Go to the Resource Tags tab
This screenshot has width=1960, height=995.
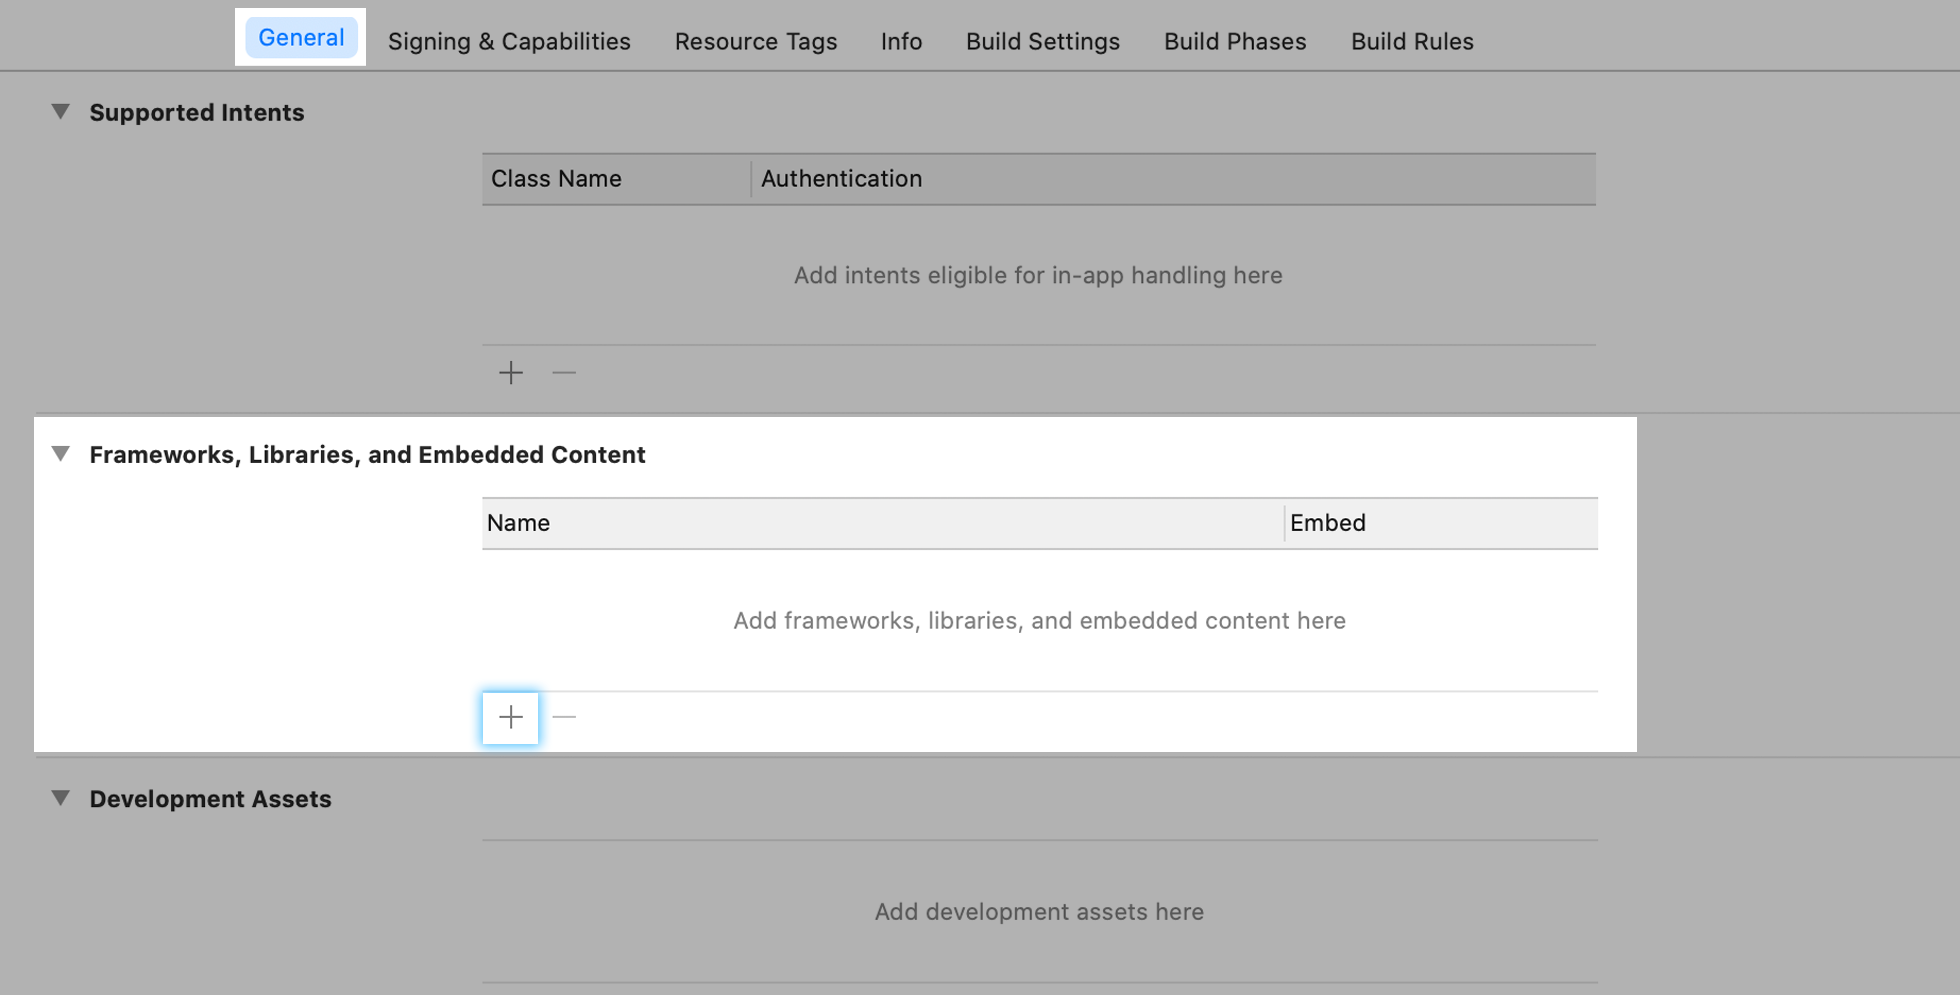[x=755, y=41]
